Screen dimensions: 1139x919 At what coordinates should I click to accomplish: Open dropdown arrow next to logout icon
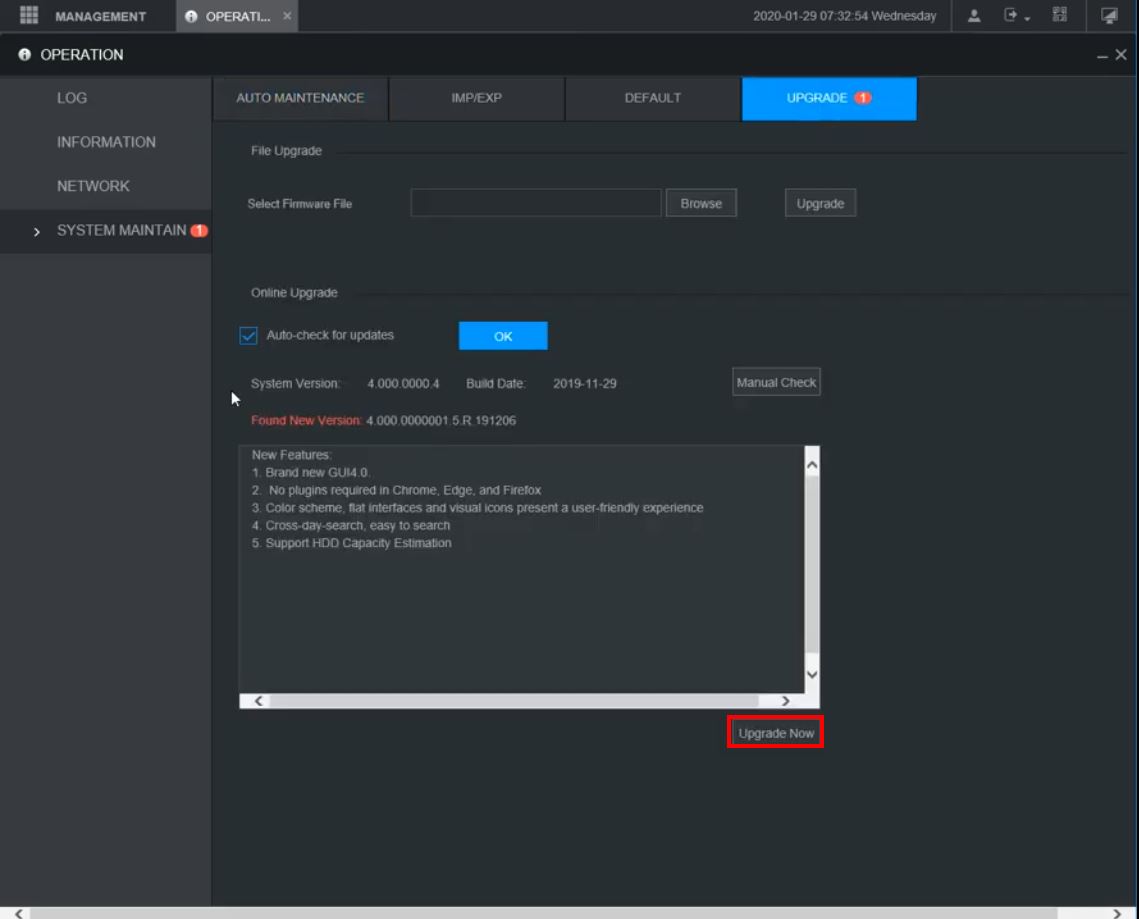(x=1027, y=19)
